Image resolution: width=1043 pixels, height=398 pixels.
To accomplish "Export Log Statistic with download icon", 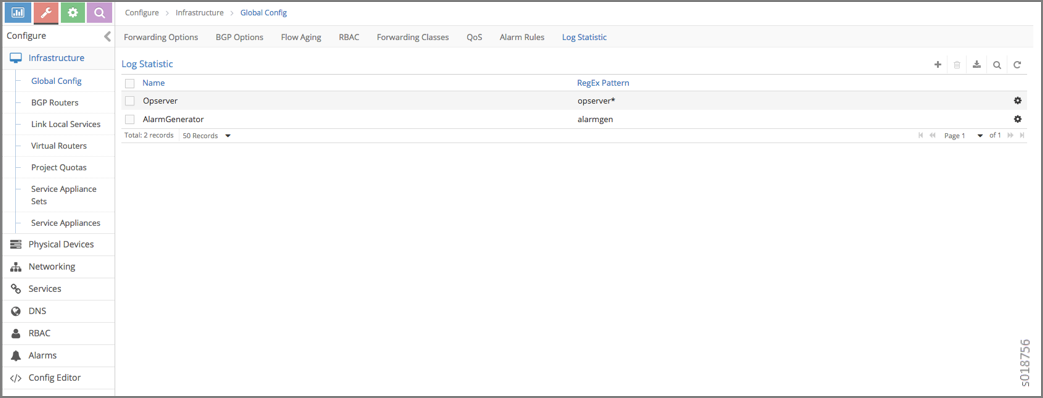I will tap(976, 65).
